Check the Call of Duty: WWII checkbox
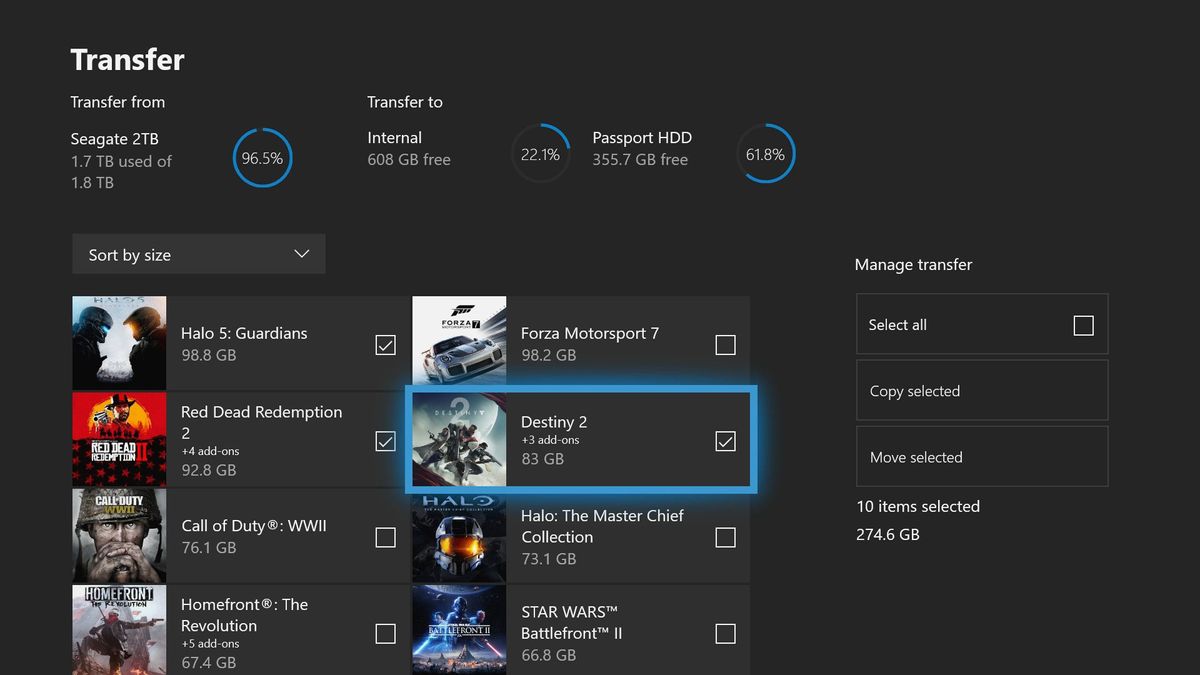The image size is (1200, 675). click(x=385, y=537)
